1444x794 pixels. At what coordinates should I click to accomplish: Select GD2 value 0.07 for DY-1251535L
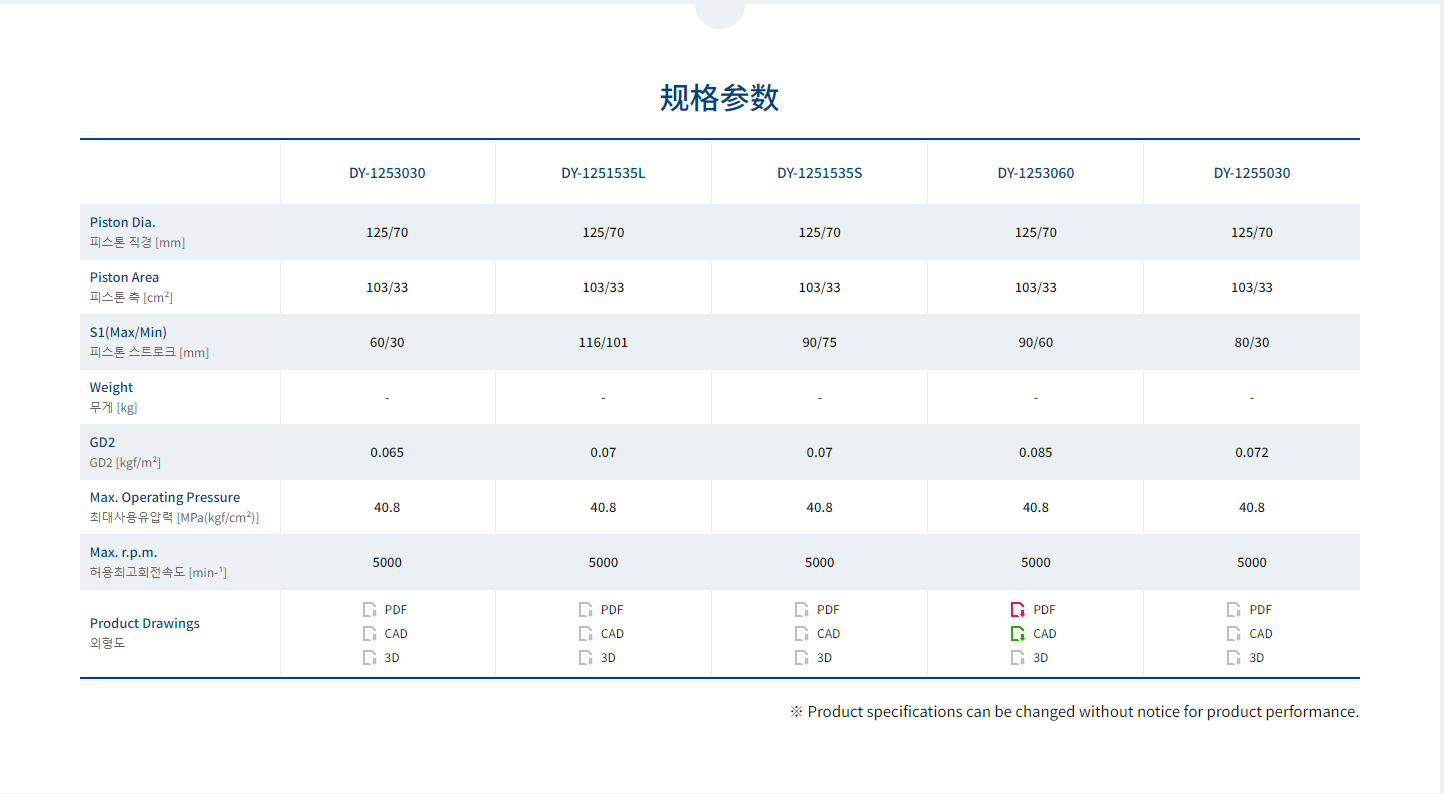click(x=603, y=452)
